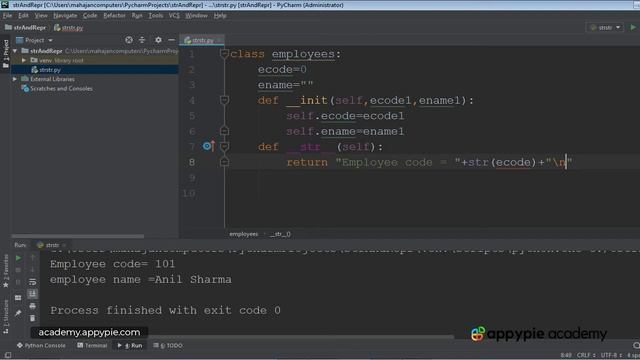Click the stop icon in Run panel

click(18, 270)
